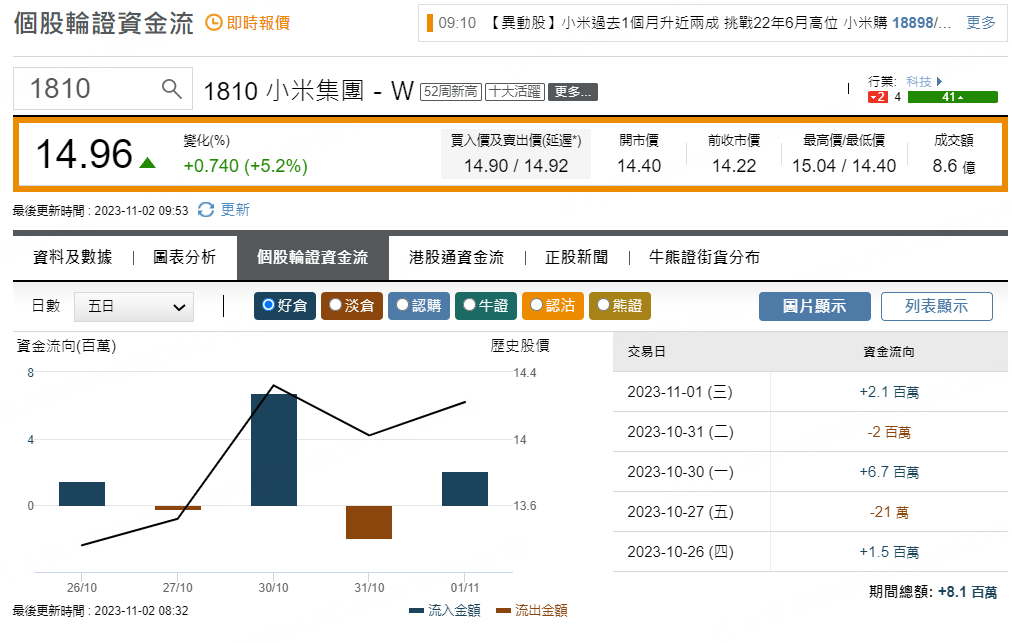The width and height of the screenshot is (1012, 643).
Task: Click the +0.740 (+5.2%) change value
Action: 245,166
